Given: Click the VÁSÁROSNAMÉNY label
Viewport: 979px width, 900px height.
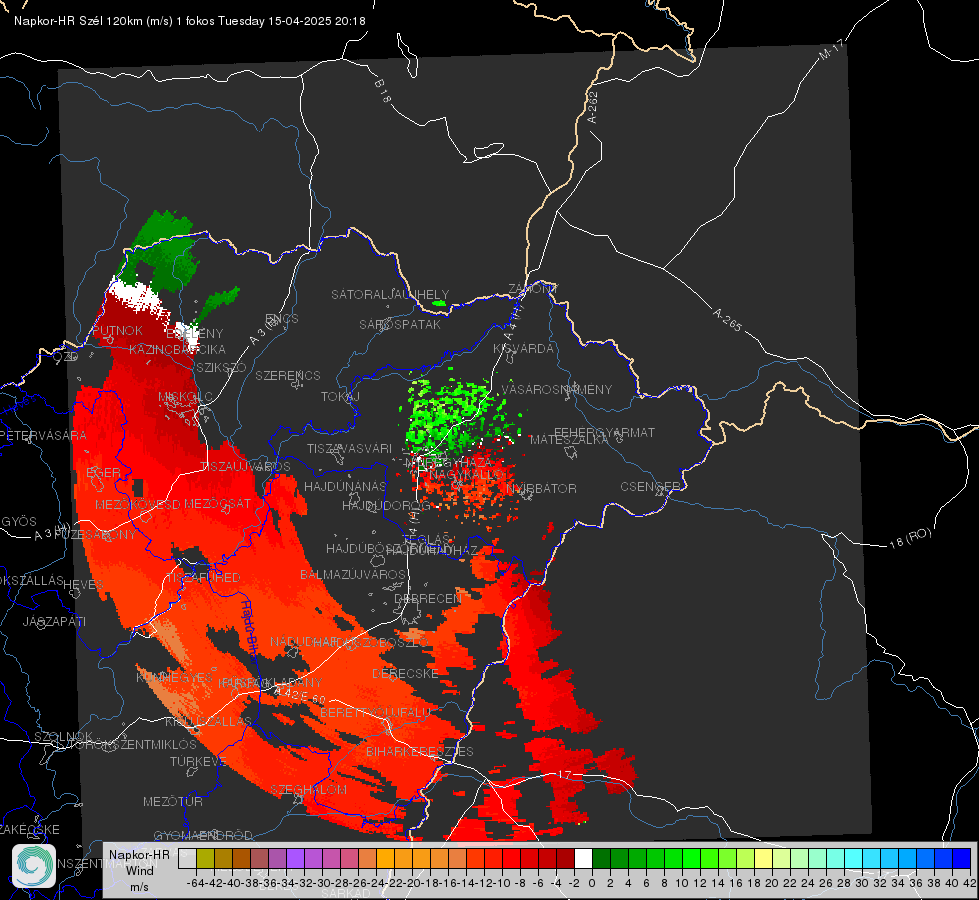Looking at the screenshot, I should pos(557,389).
